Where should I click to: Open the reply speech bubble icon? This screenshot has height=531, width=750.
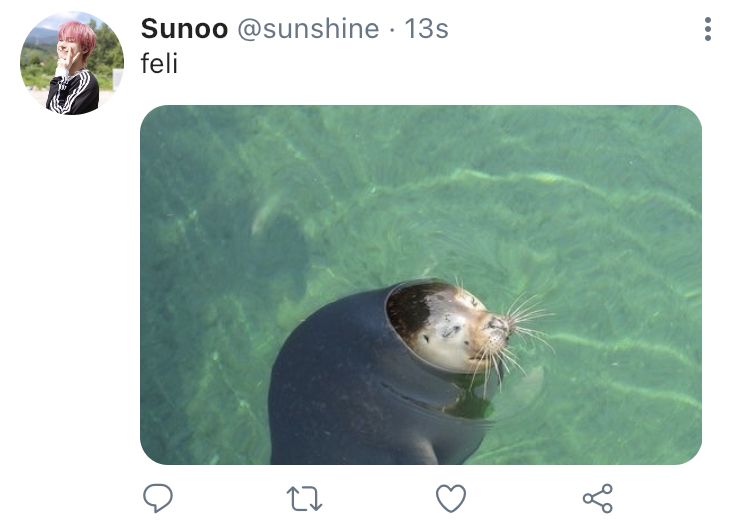pyautogui.click(x=158, y=498)
